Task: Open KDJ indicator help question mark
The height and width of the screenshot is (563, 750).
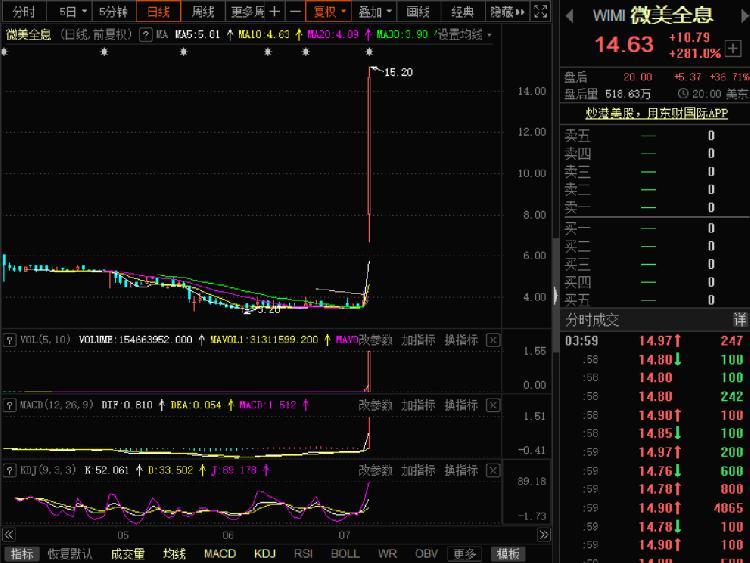Action: pos(9,470)
